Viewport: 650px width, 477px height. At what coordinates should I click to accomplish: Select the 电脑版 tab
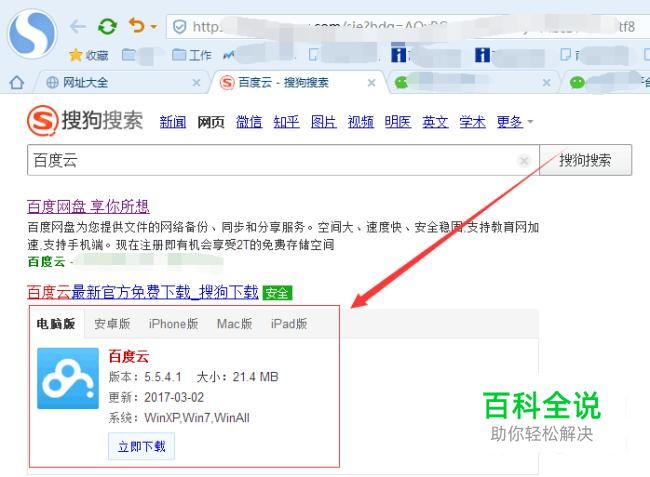click(x=56, y=323)
